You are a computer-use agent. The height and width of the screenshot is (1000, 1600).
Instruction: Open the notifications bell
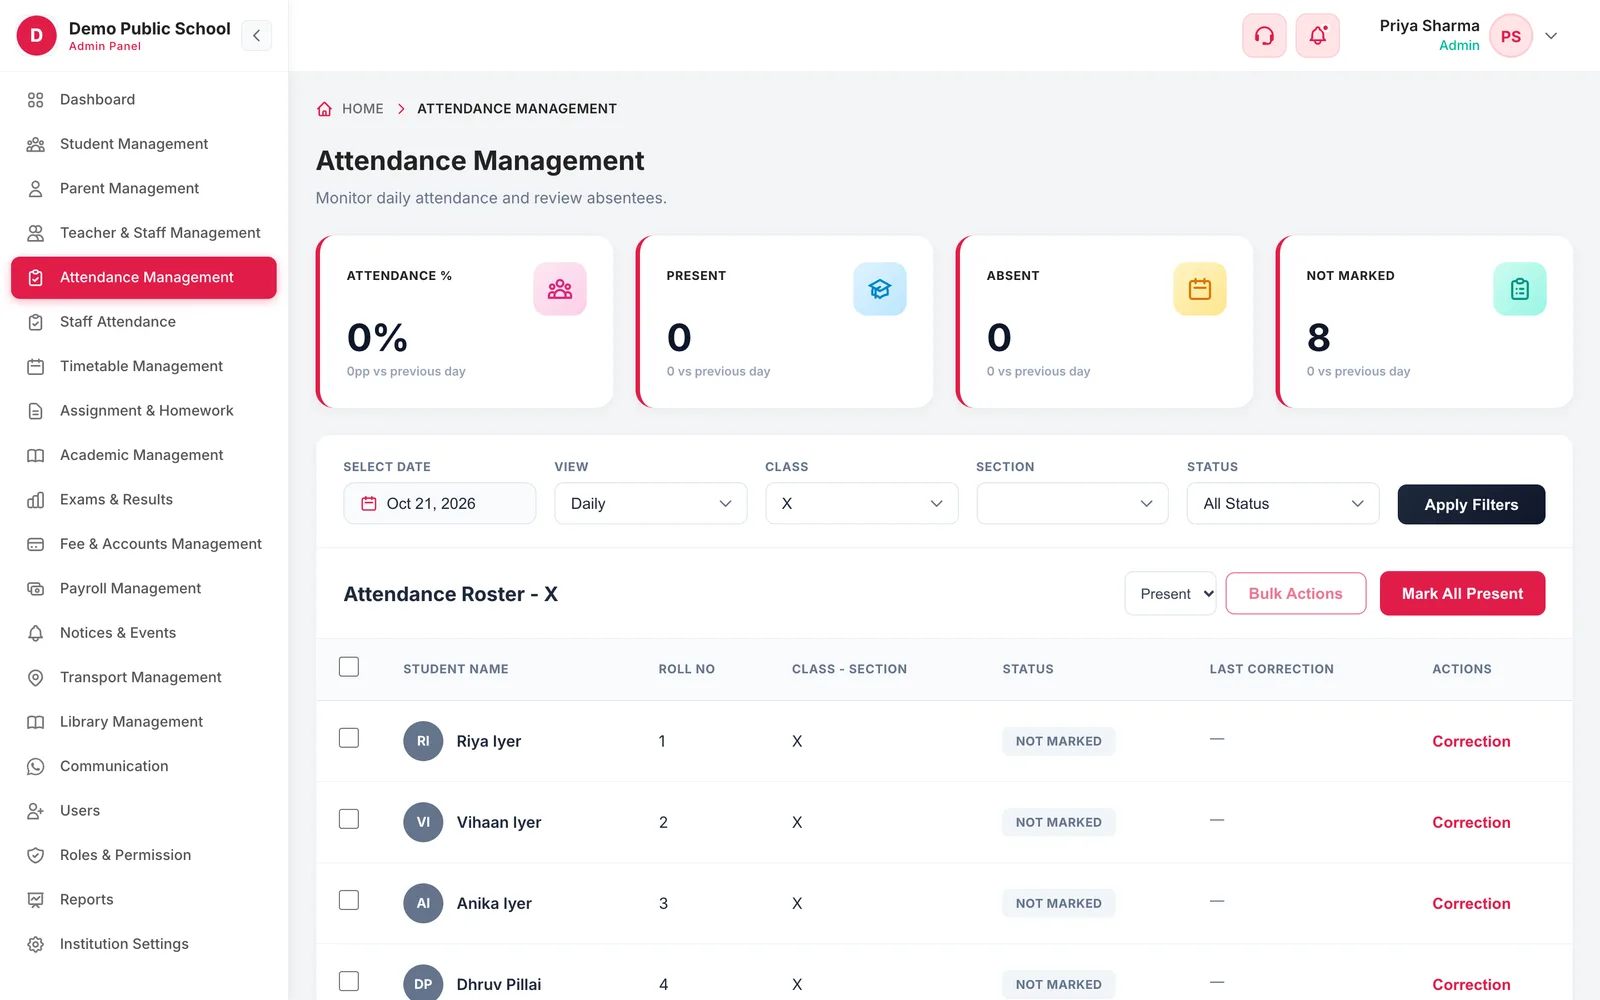1318,36
